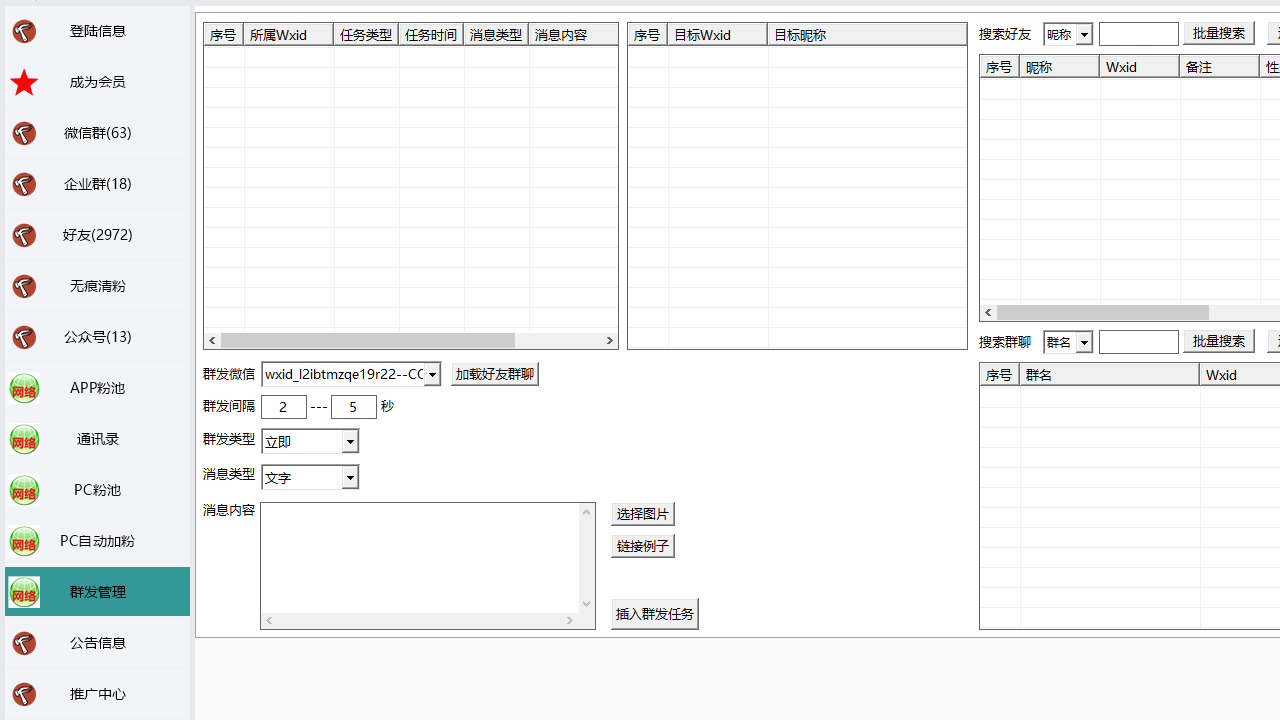
Task: Click the red star icon for 成为会员
Action: pos(24,82)
